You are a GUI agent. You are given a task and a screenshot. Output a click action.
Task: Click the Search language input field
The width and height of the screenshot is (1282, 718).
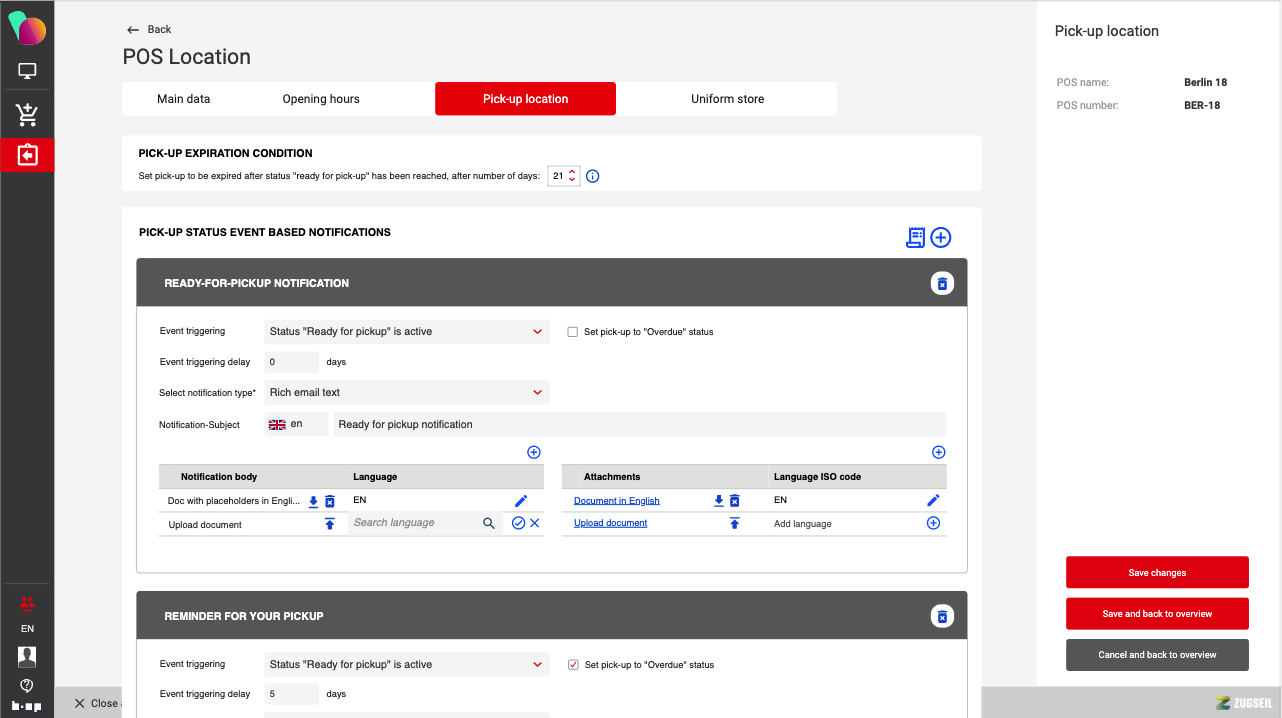click(x=414, y=523)
